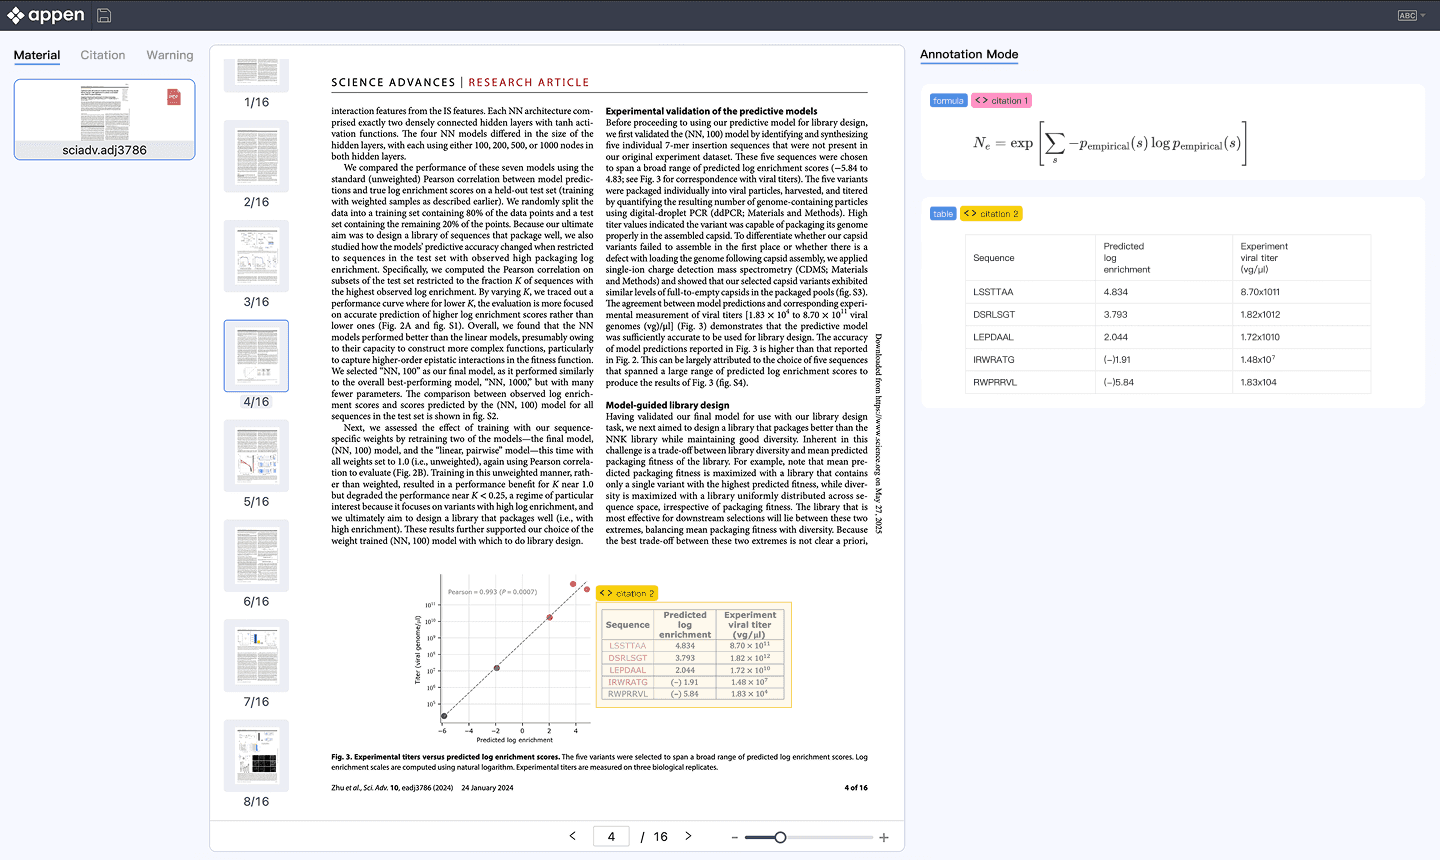Click the red PDF file icon
The width and height of the screenshot is (1440, 860).
pos(174,97)
